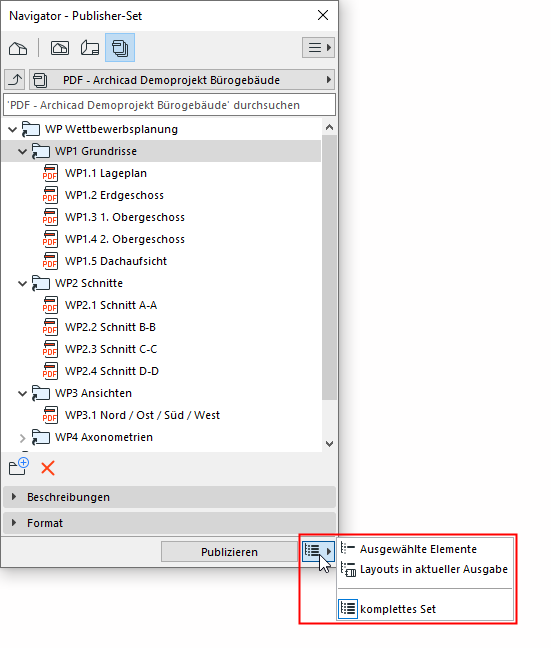The image size is (551, 648).
Task: Click the scroll down arrow of tree list
Action: (329, 444)
